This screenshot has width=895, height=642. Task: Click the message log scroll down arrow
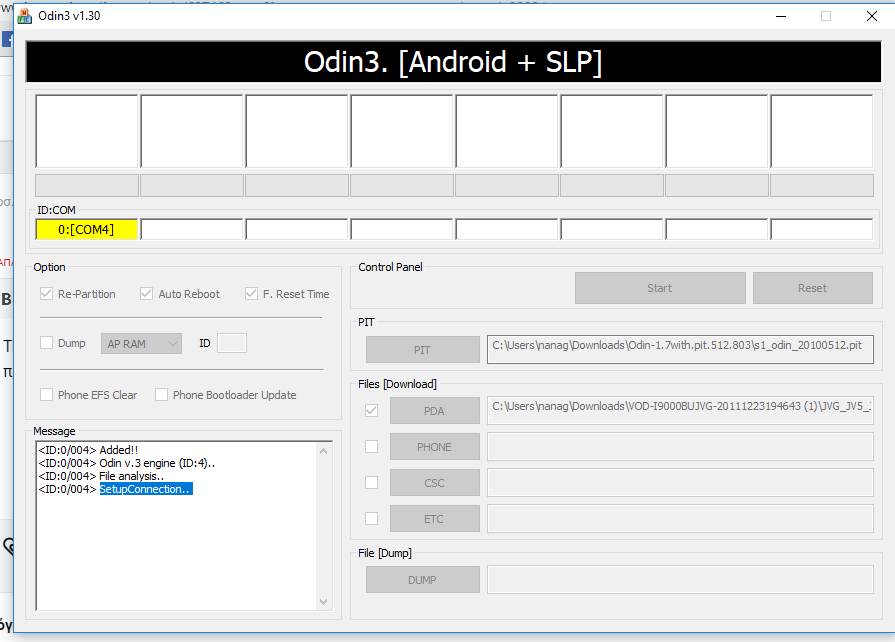[x=324, y=601]
